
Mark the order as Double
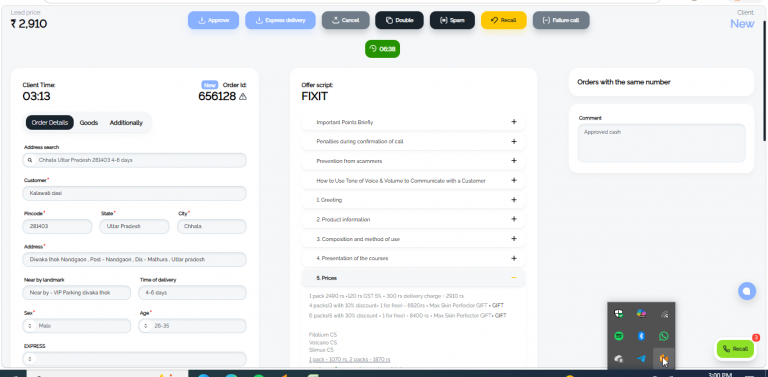(399, 20)
